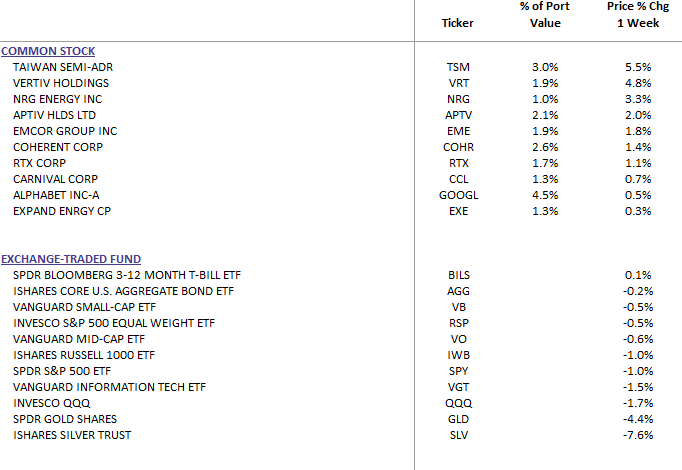Image resolution: width=682 pixels, height=470 pixels.
Task: Select SPDR GOLD SHARES' -4.4% price change
Action: coord(637,419)
